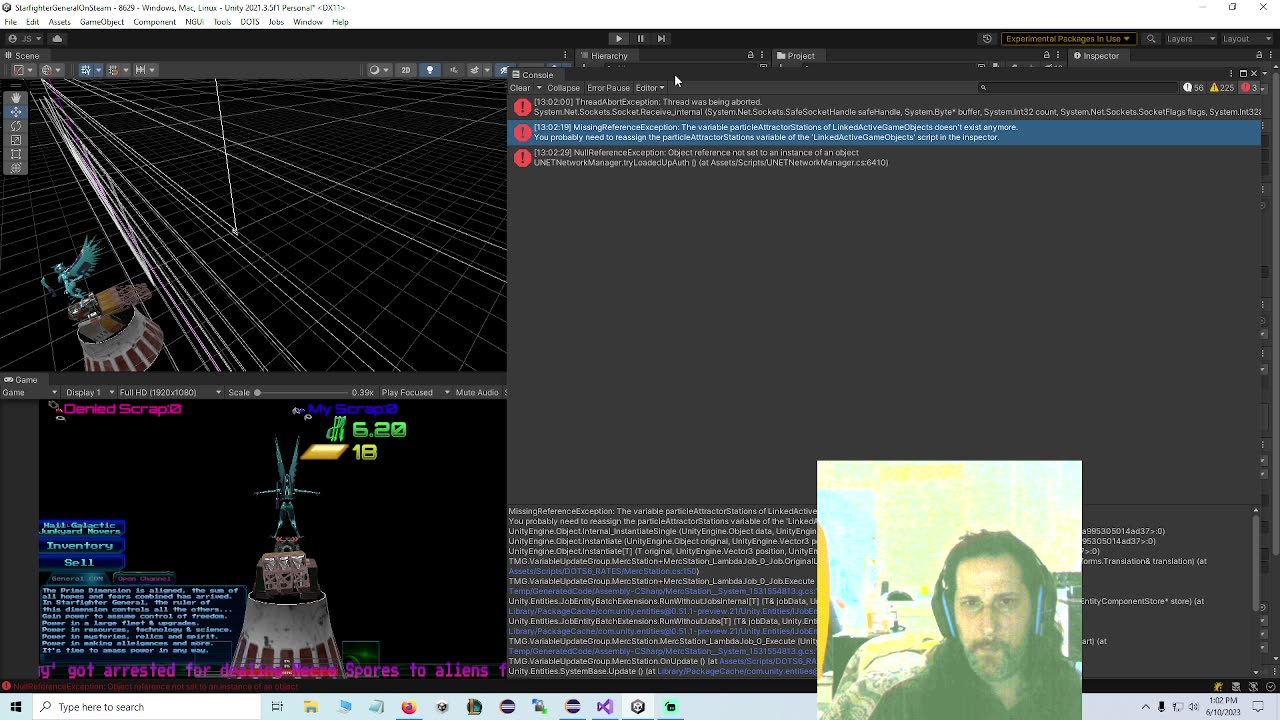Click the search magnifier in the Console toolbar
1280x720 pixels.
984,88
